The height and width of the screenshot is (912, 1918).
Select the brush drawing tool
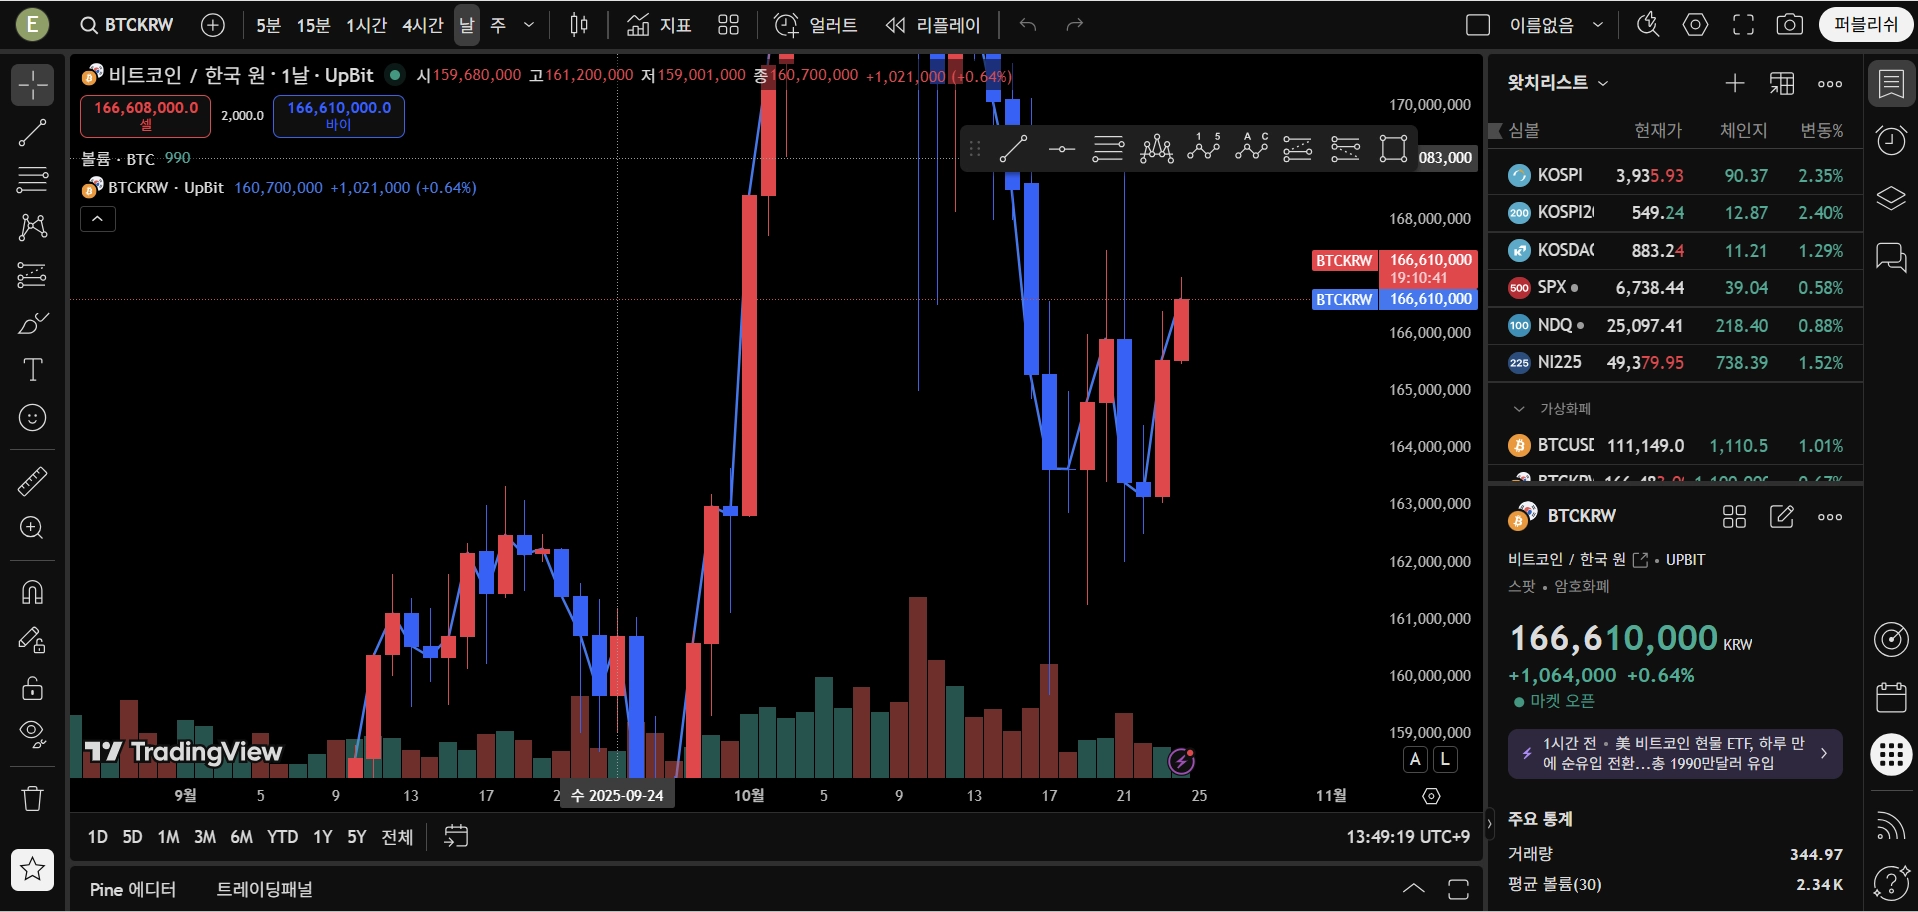[32, 323]
